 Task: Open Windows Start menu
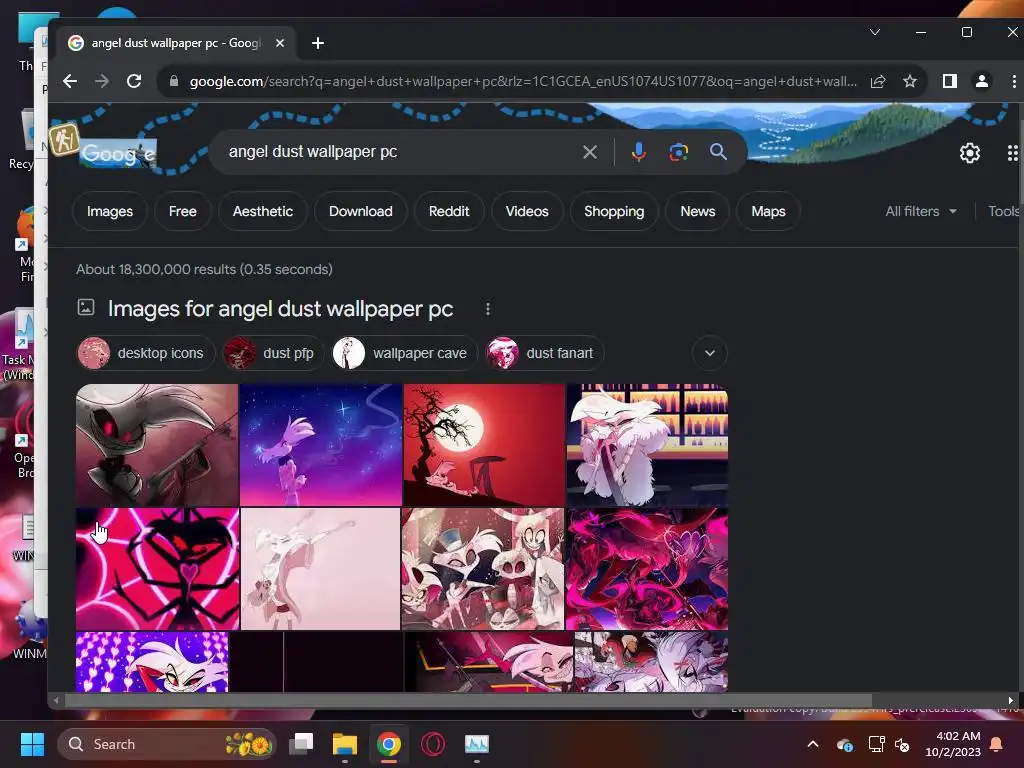pyautogui.click(x=32, y=744)
